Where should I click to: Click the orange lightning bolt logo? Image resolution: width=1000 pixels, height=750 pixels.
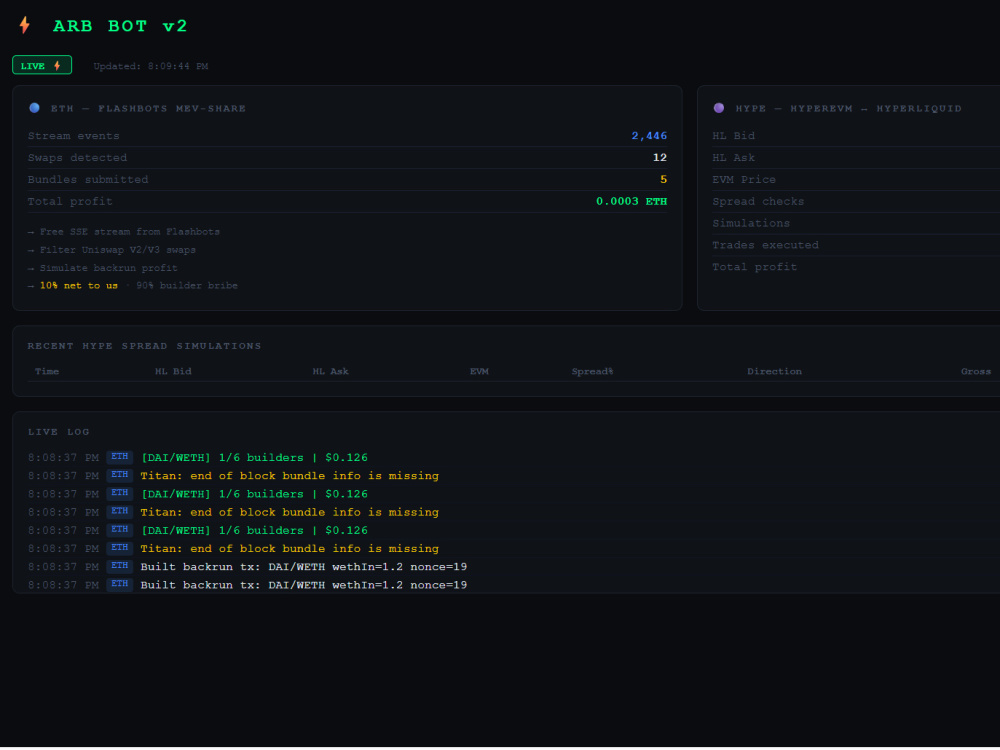point(24,25)
